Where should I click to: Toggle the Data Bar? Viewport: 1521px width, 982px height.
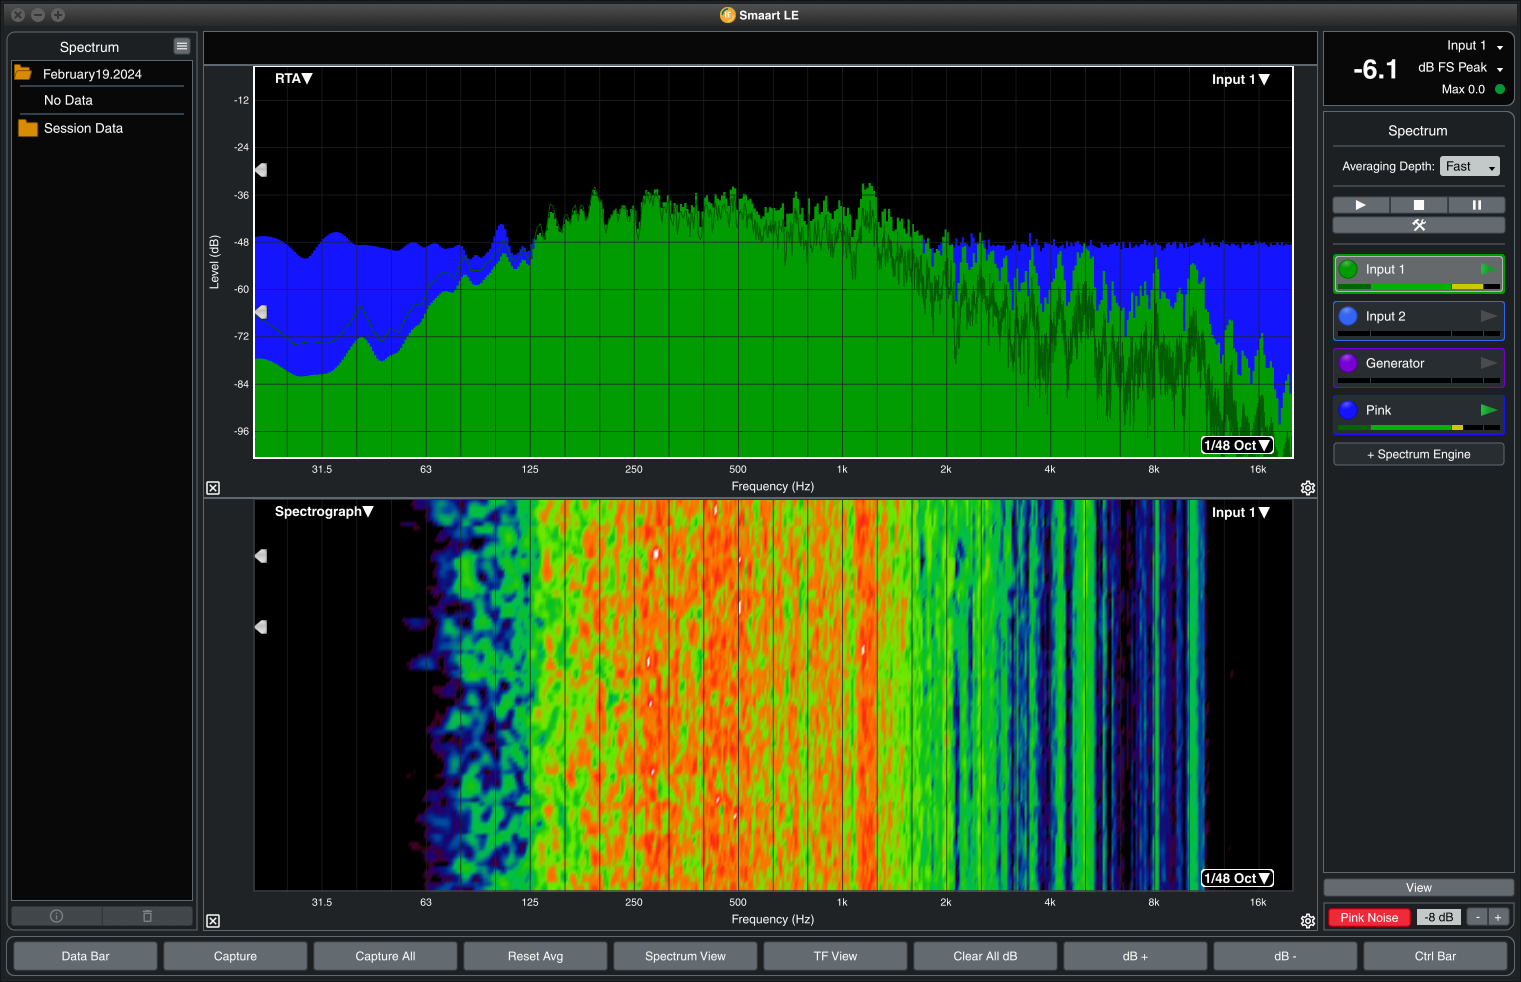point(85,956)
